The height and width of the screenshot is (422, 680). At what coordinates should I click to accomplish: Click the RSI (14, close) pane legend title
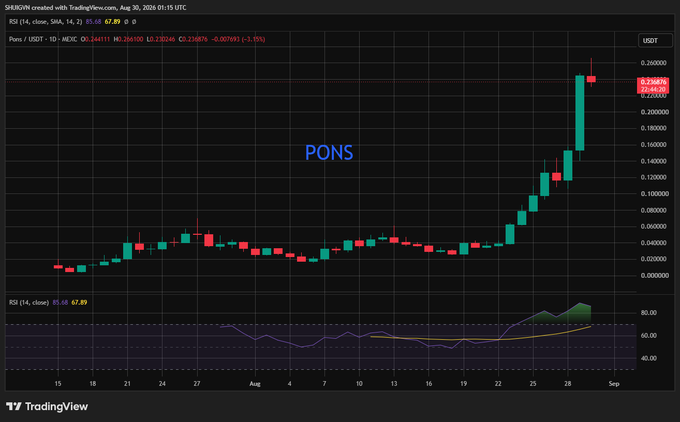(x=29, y=302)
